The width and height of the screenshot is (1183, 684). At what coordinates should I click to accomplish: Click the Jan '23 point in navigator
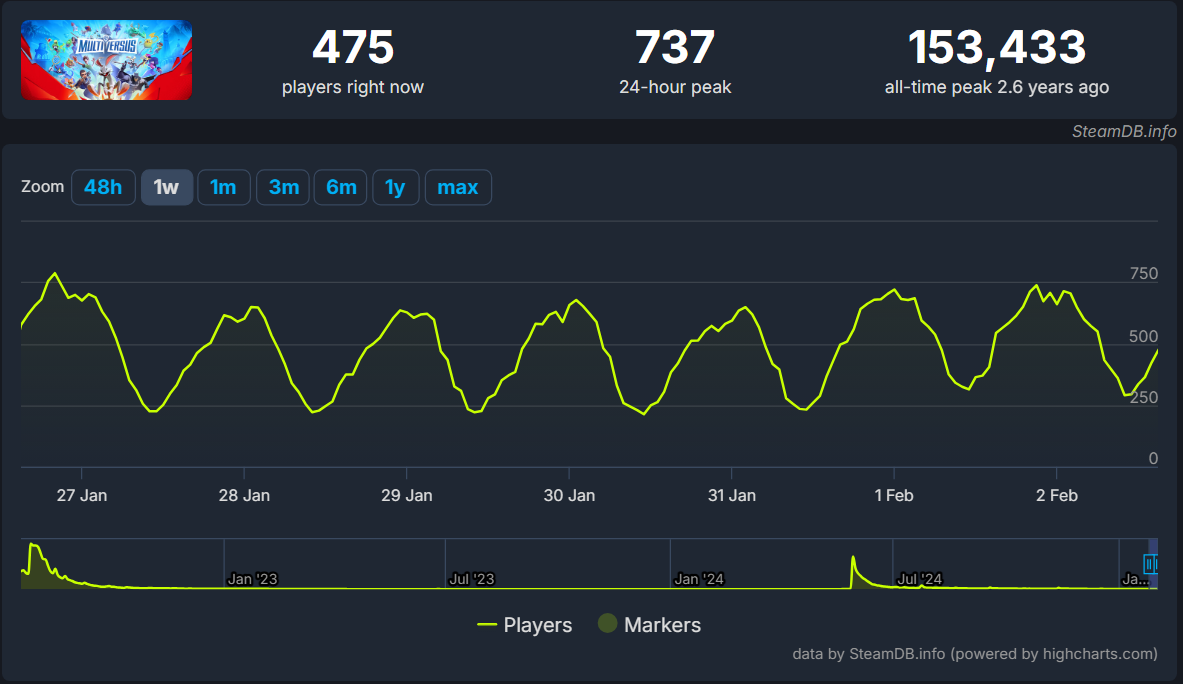252,579
